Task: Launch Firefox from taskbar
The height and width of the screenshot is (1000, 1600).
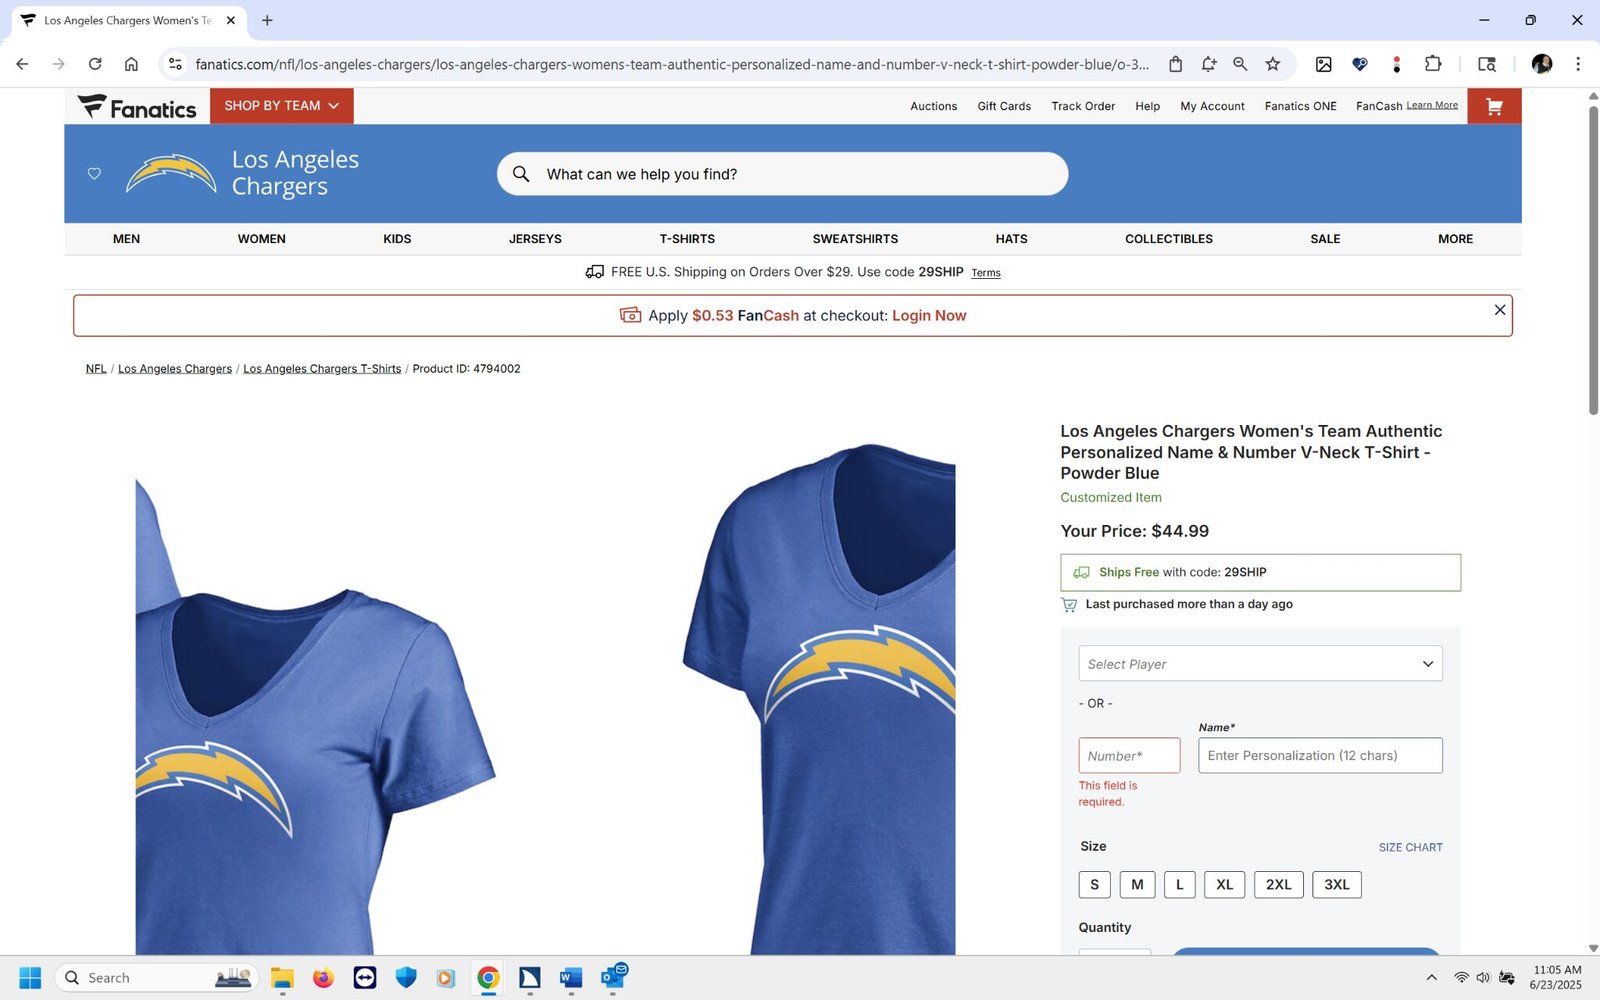Action: click(x=323, y=977)
